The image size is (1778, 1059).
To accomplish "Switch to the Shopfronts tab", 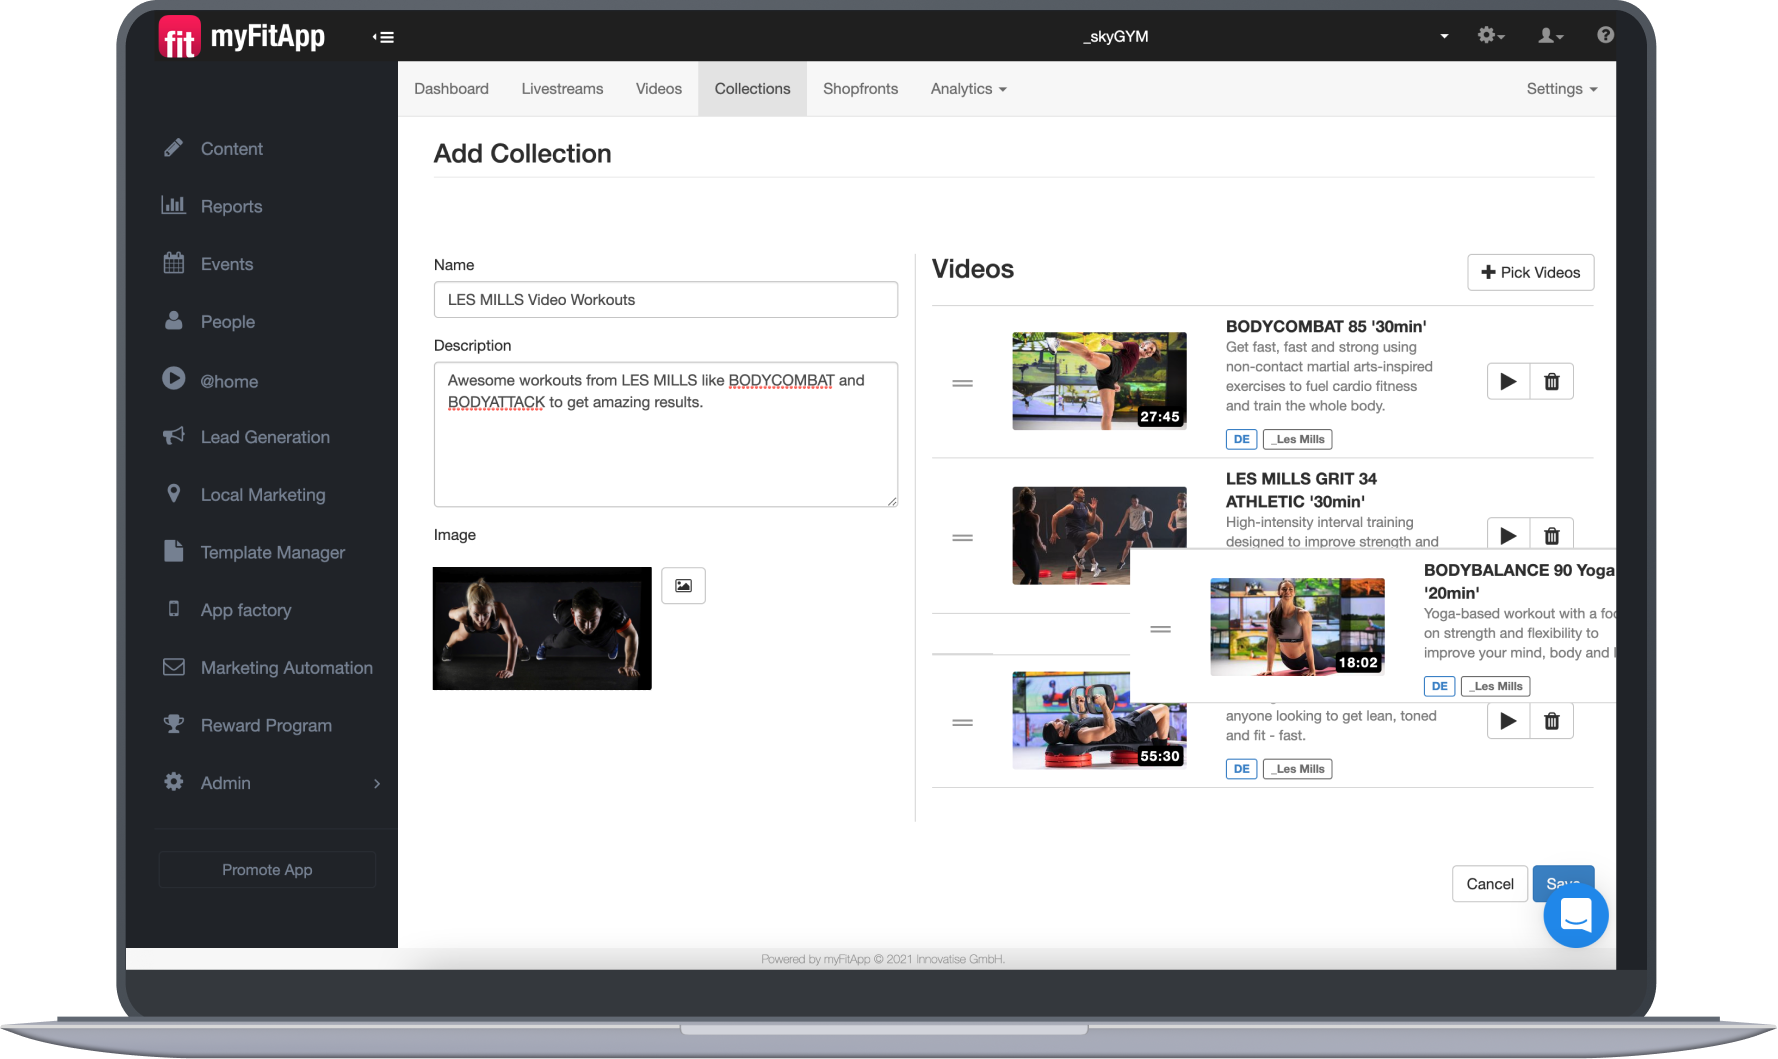I will pyautogui.click(x=861, y=89).
